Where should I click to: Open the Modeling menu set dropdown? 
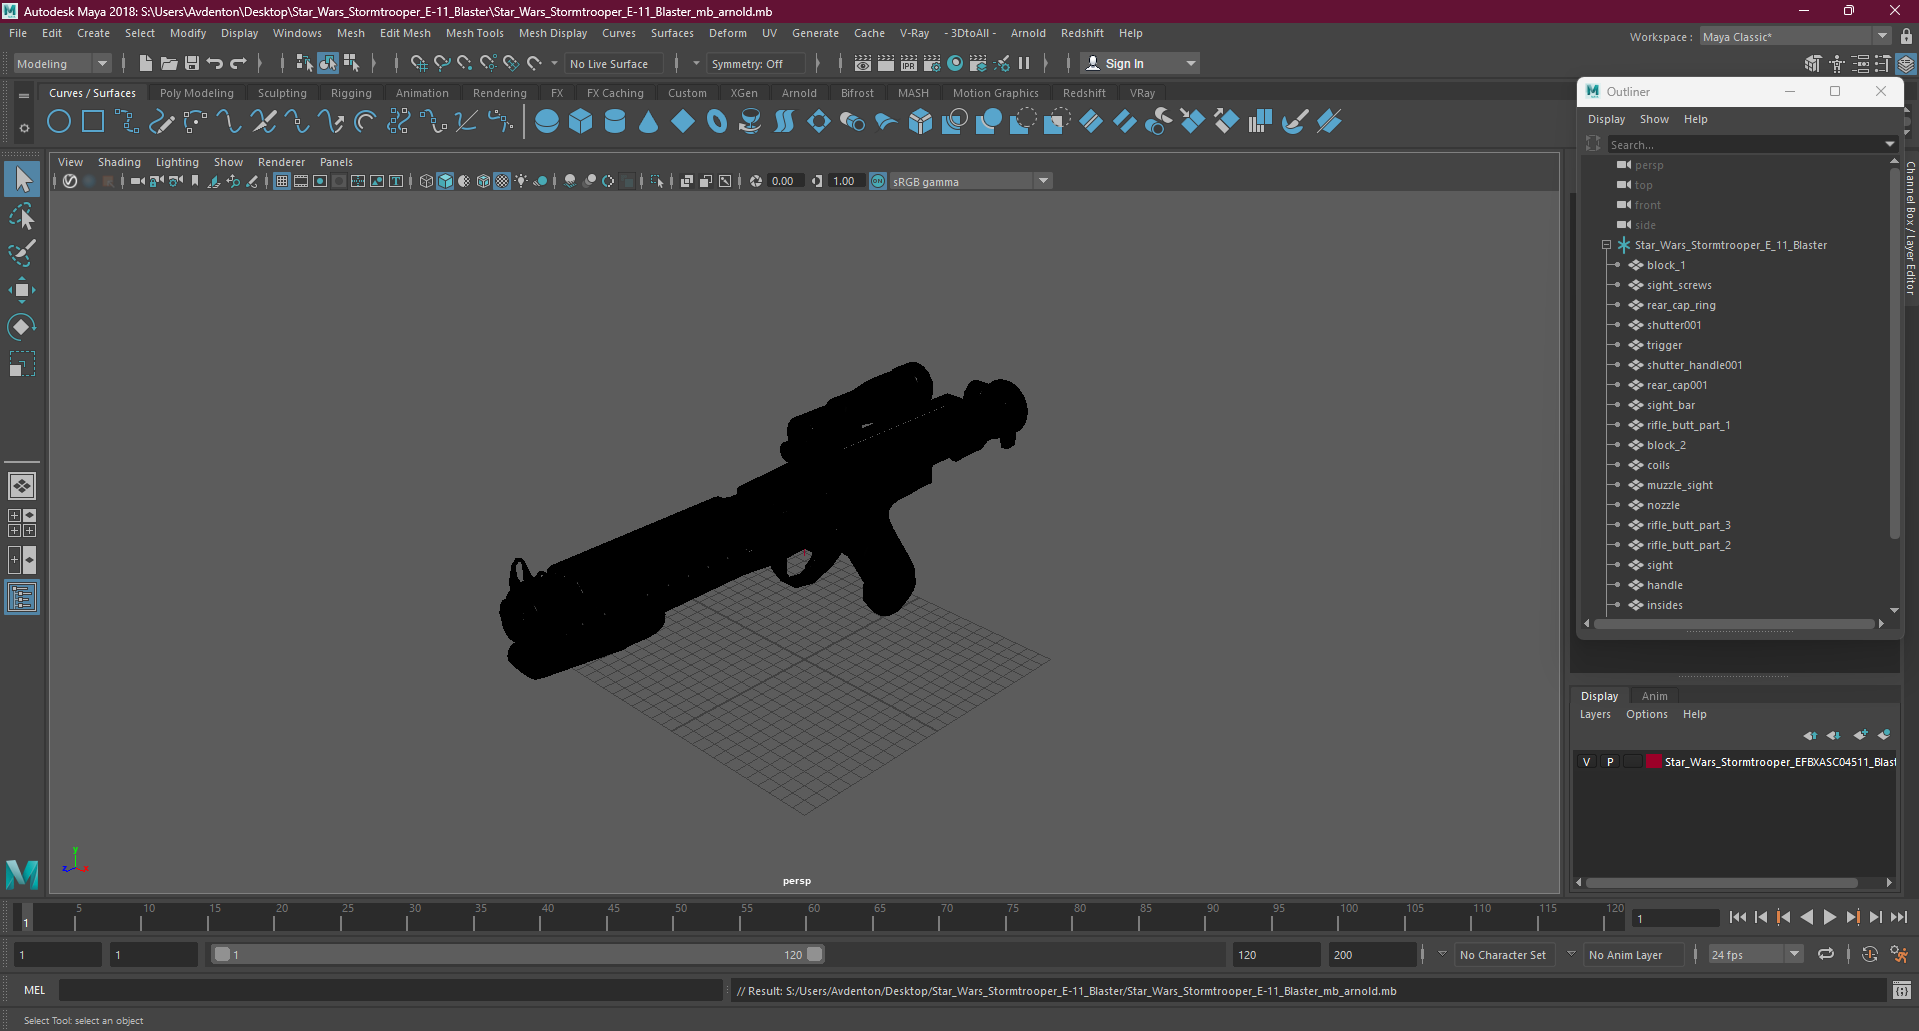pyautogui.click(x=62, y=63)
